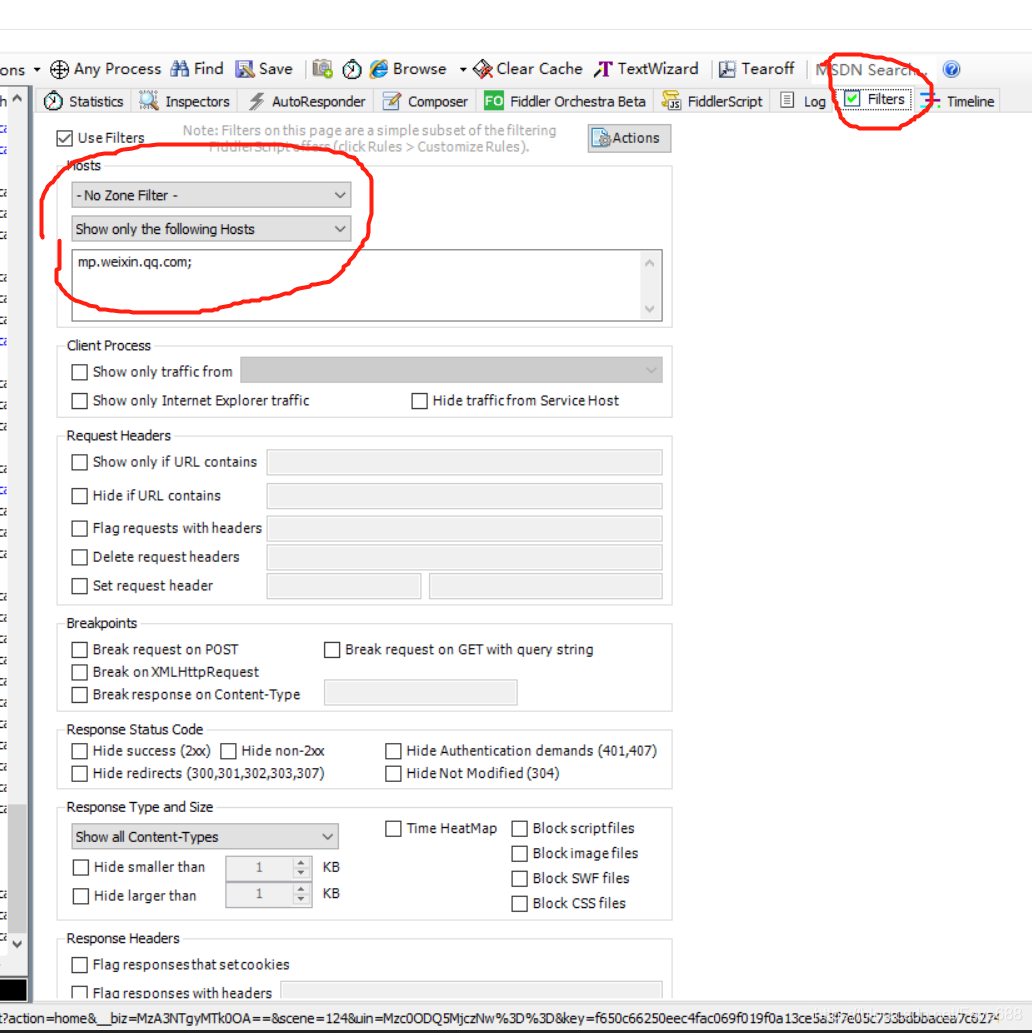1032x1033 pixels.
Task: Check Block SWF files
Action: (x=520, y=879)
